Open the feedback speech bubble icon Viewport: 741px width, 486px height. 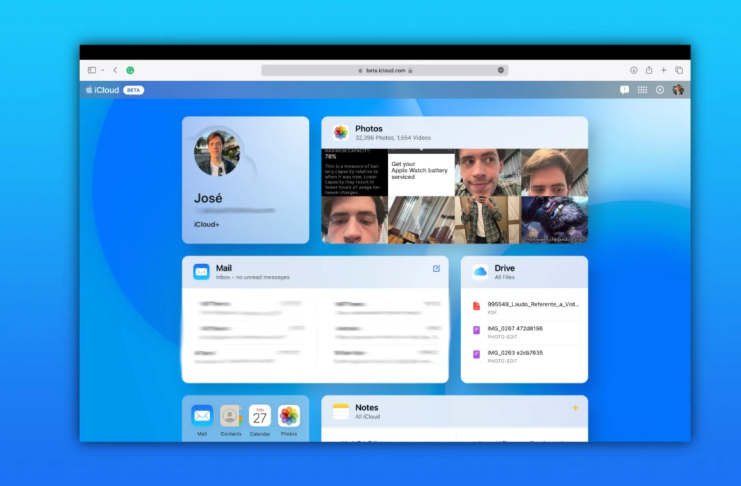click(x=624, y=90)
